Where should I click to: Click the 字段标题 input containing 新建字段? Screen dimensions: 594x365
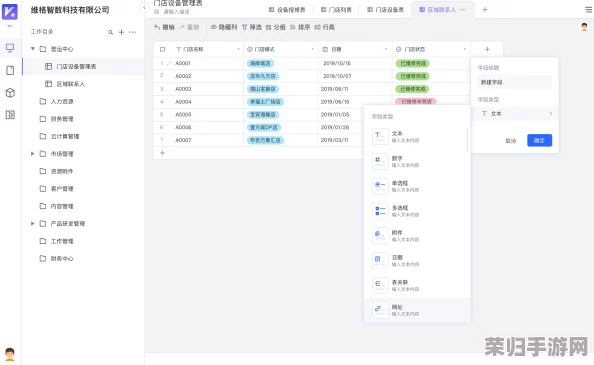point(514,82)
